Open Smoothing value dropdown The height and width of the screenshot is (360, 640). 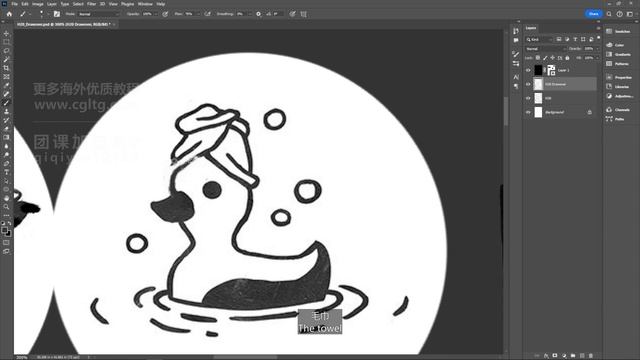pyautogui.click(x=249, y=14)
